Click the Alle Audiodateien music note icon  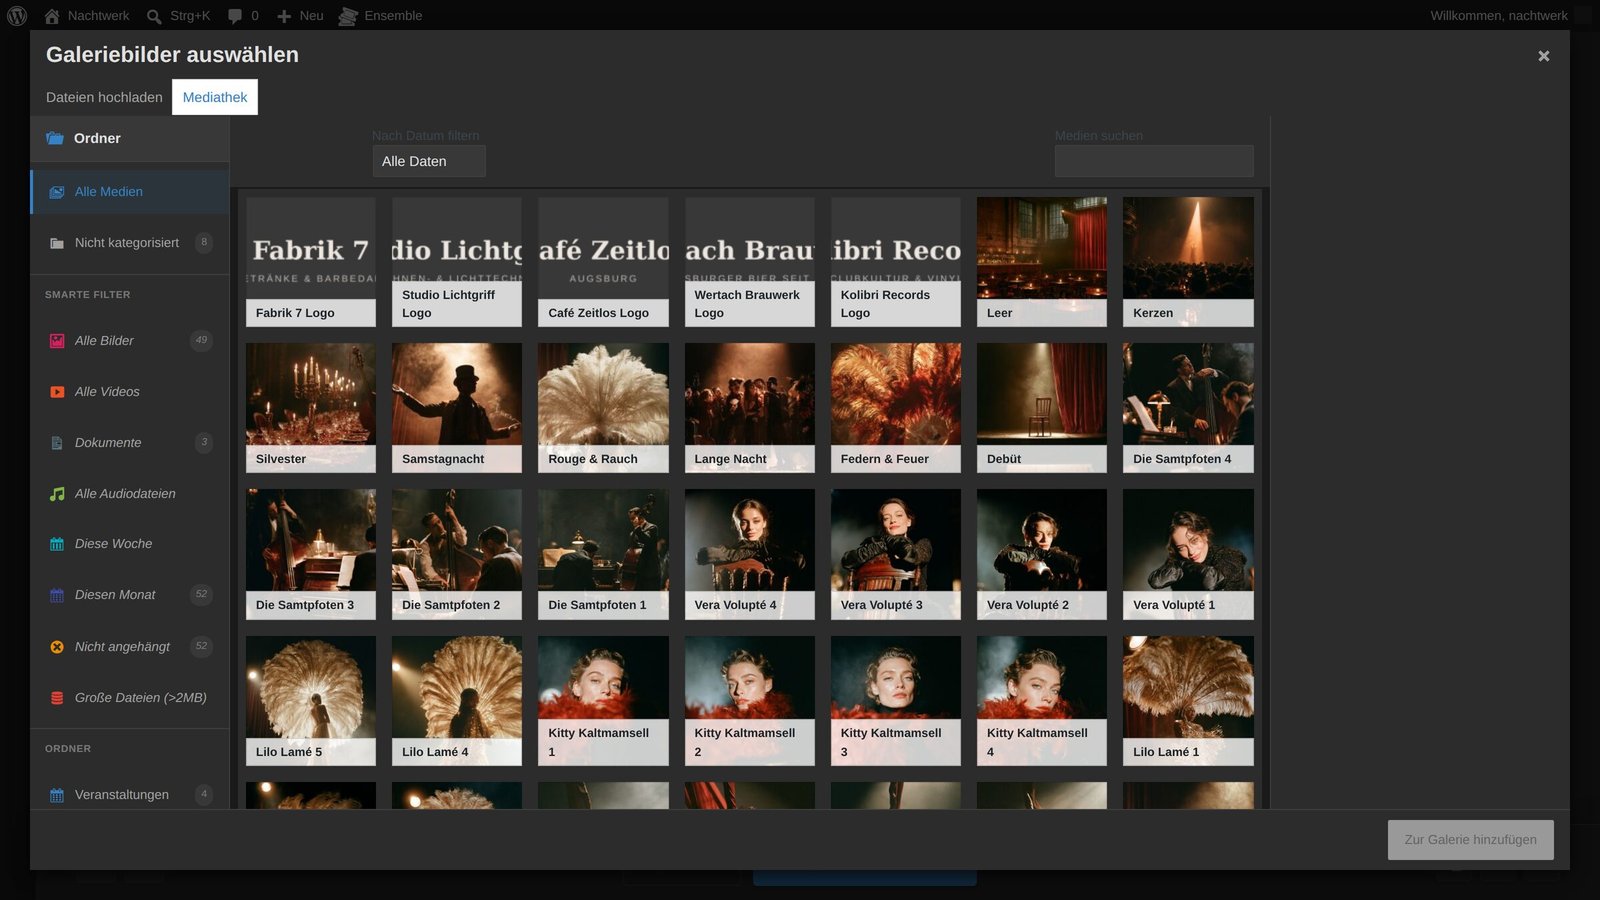57,494
